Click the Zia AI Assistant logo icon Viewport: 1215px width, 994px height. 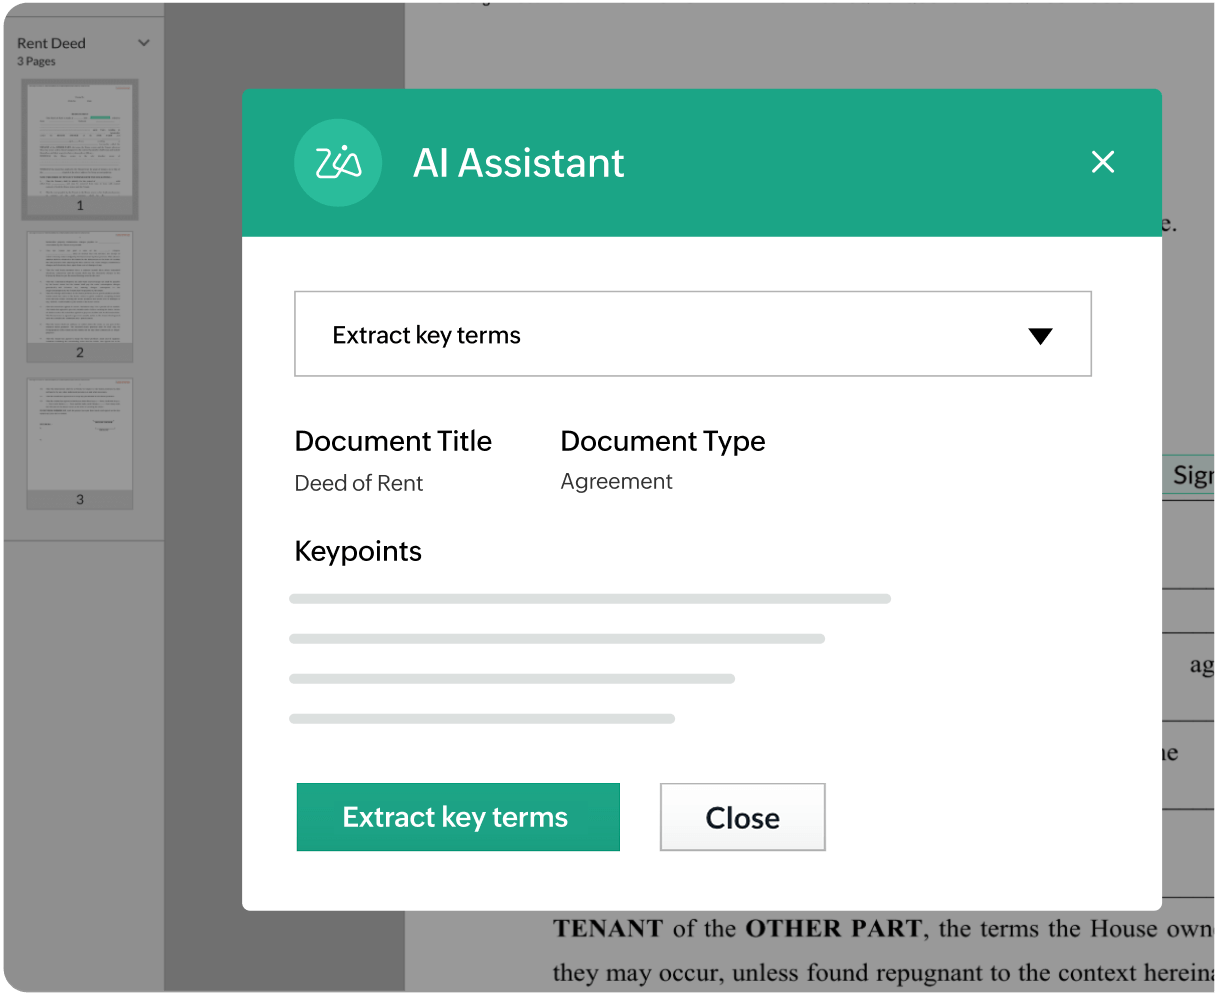tap(338, 163)
